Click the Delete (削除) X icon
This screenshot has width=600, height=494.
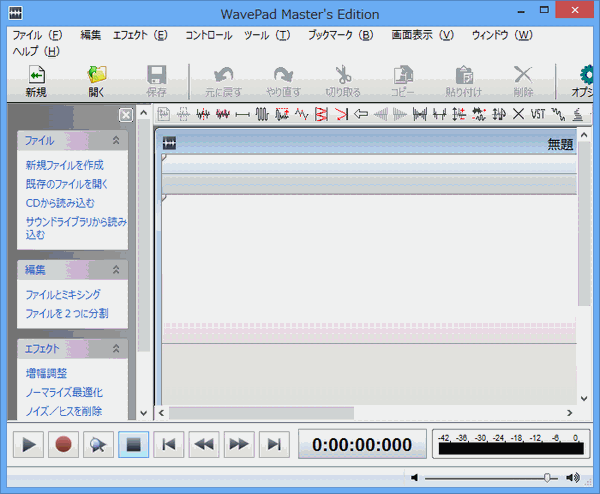[523, 75]
